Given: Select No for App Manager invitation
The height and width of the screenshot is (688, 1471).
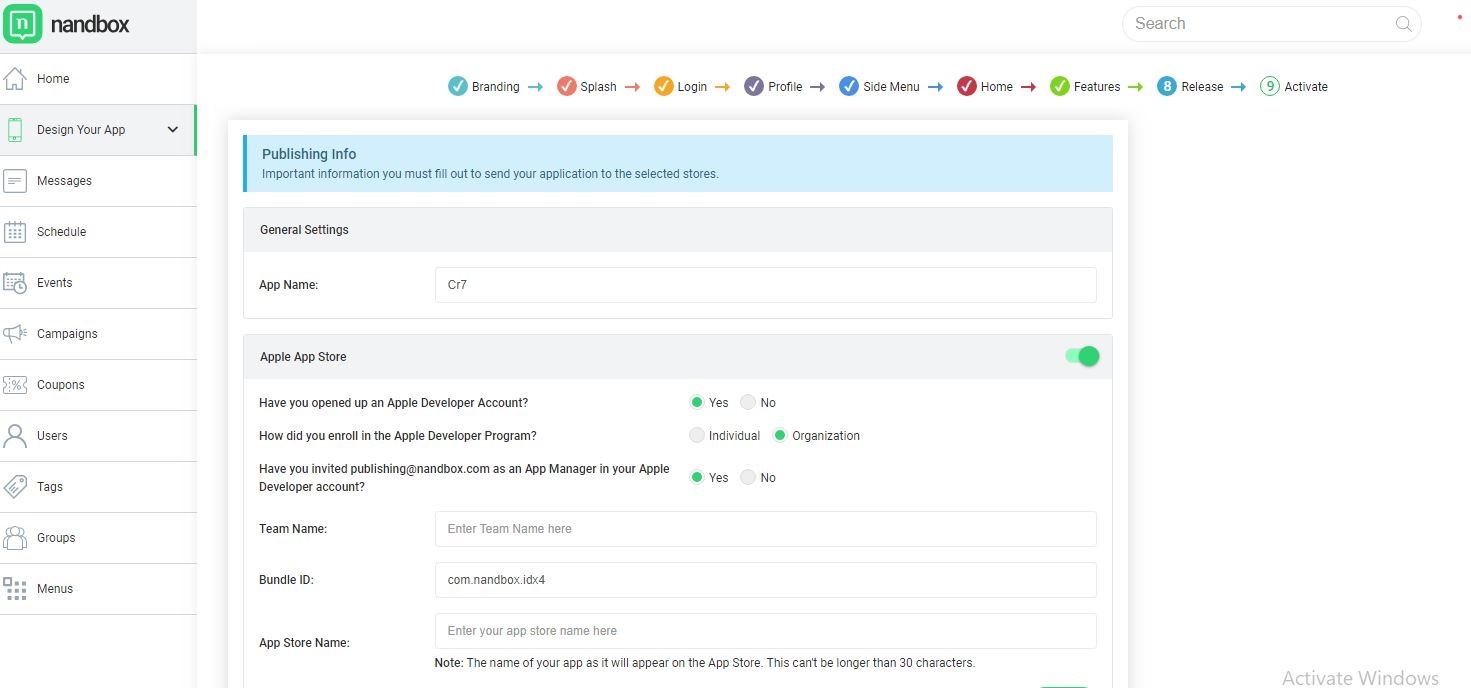Looking at the screenshot, I should pyautogui.click(x=748, y=478).
